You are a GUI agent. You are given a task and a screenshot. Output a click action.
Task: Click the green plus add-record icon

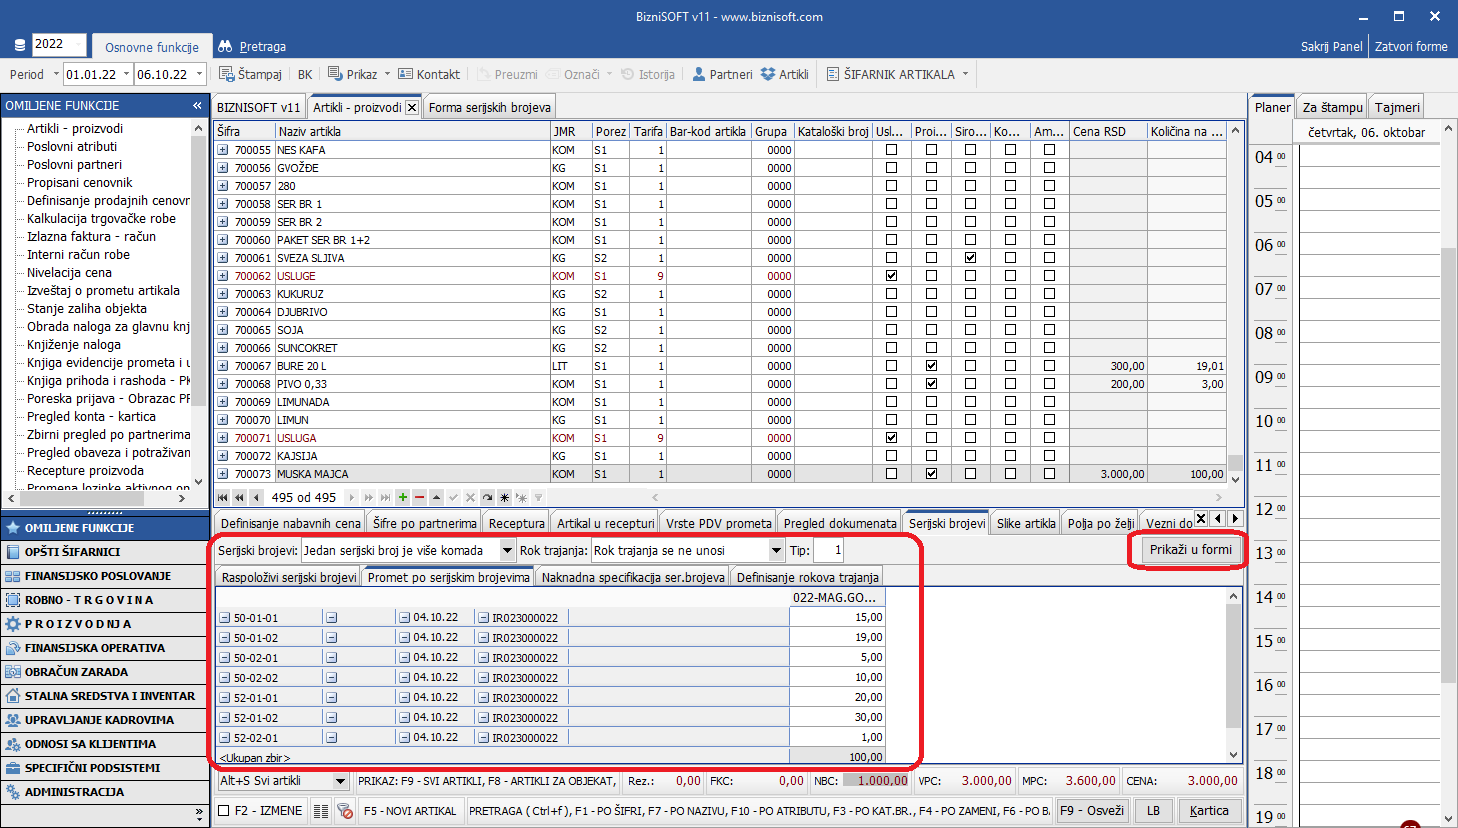click(x=403, y=497)
